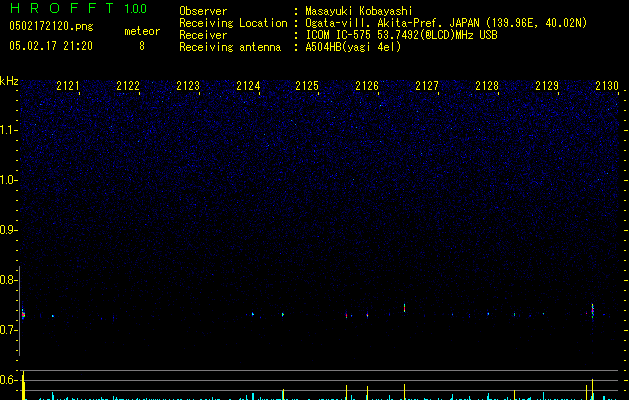Select the file name 0502172120.png
Image resolution: width=629 pixels, height=400 pixels.
click(x=51, y=26)
